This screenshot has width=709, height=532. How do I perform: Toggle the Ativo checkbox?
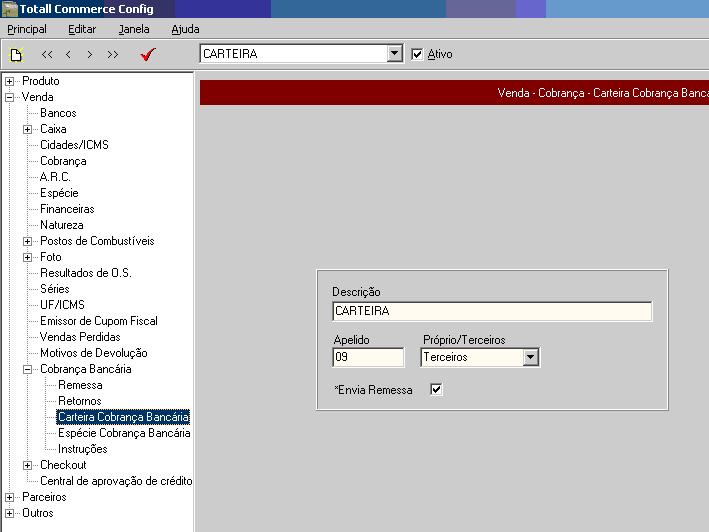(x=418, y=54)
